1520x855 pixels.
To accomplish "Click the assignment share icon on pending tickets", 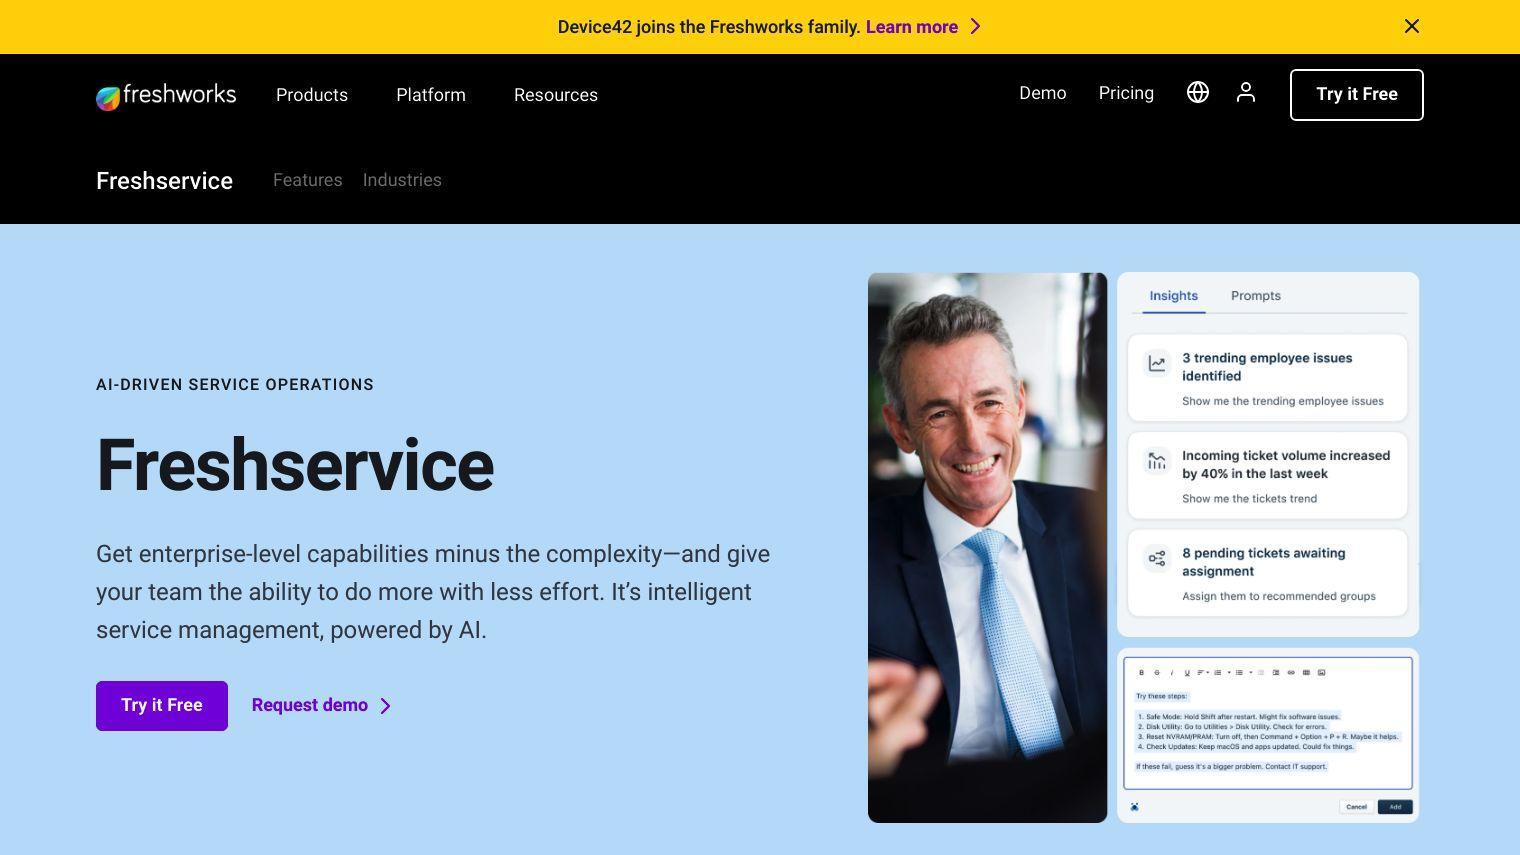I will click(x=1157, y=558).
